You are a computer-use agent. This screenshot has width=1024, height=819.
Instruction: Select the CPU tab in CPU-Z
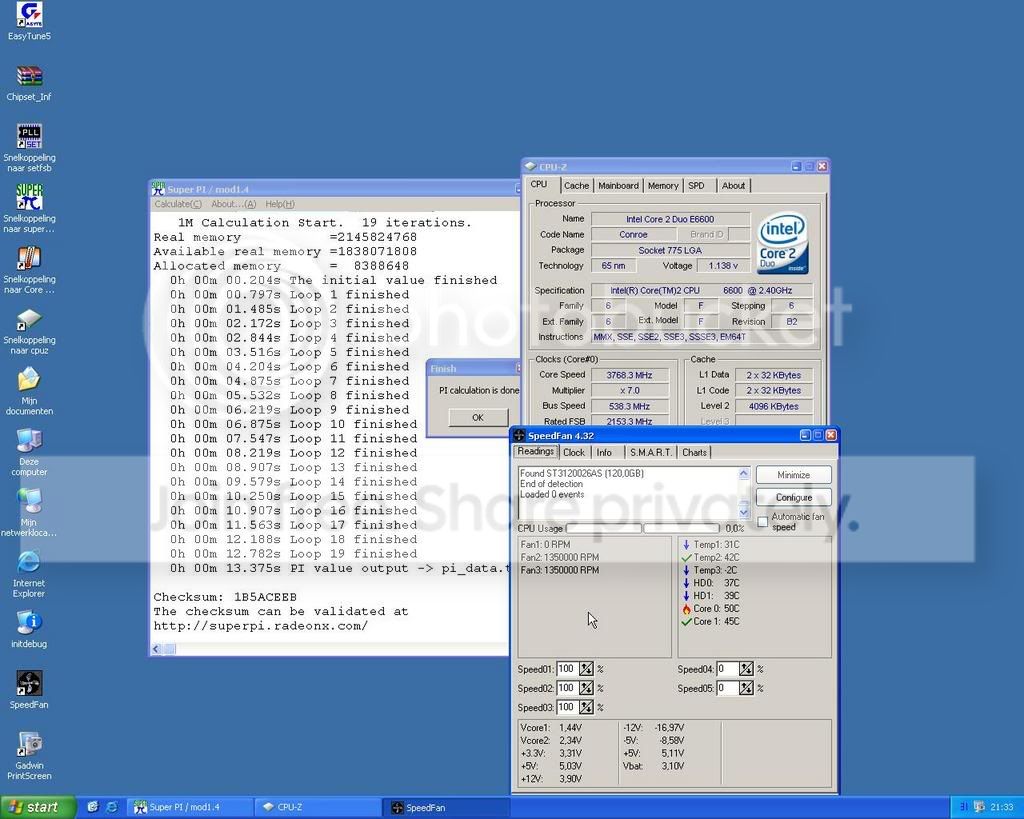539,184
